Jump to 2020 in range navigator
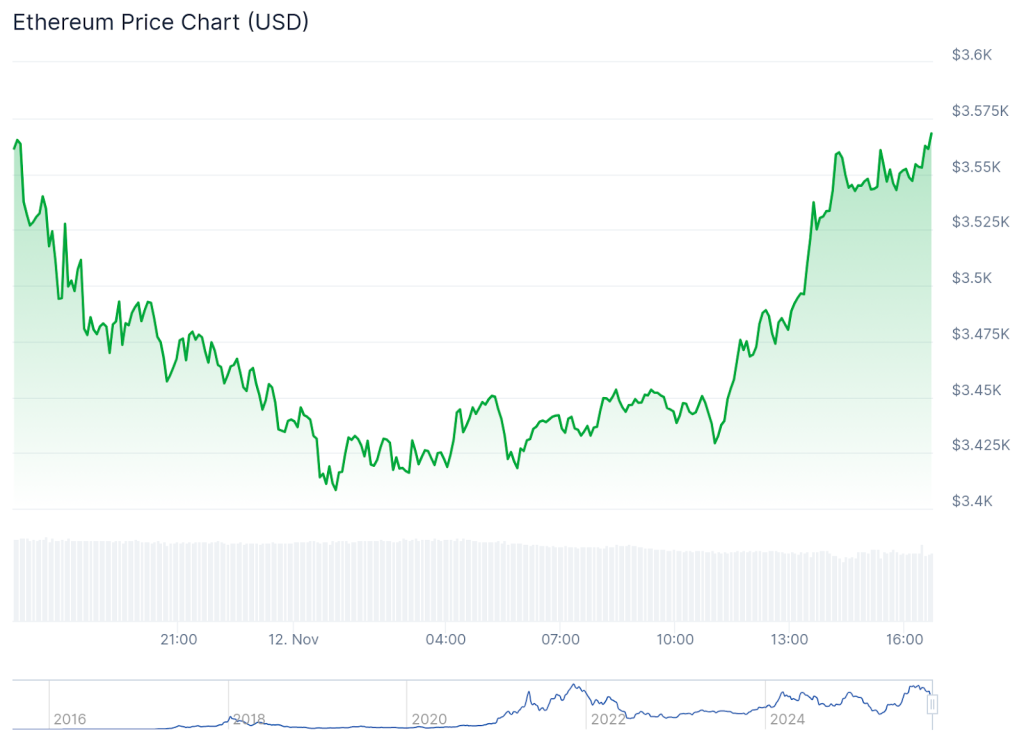This screenshot has width=1024, height=748. pyautogui.click(x=429, y=719)
